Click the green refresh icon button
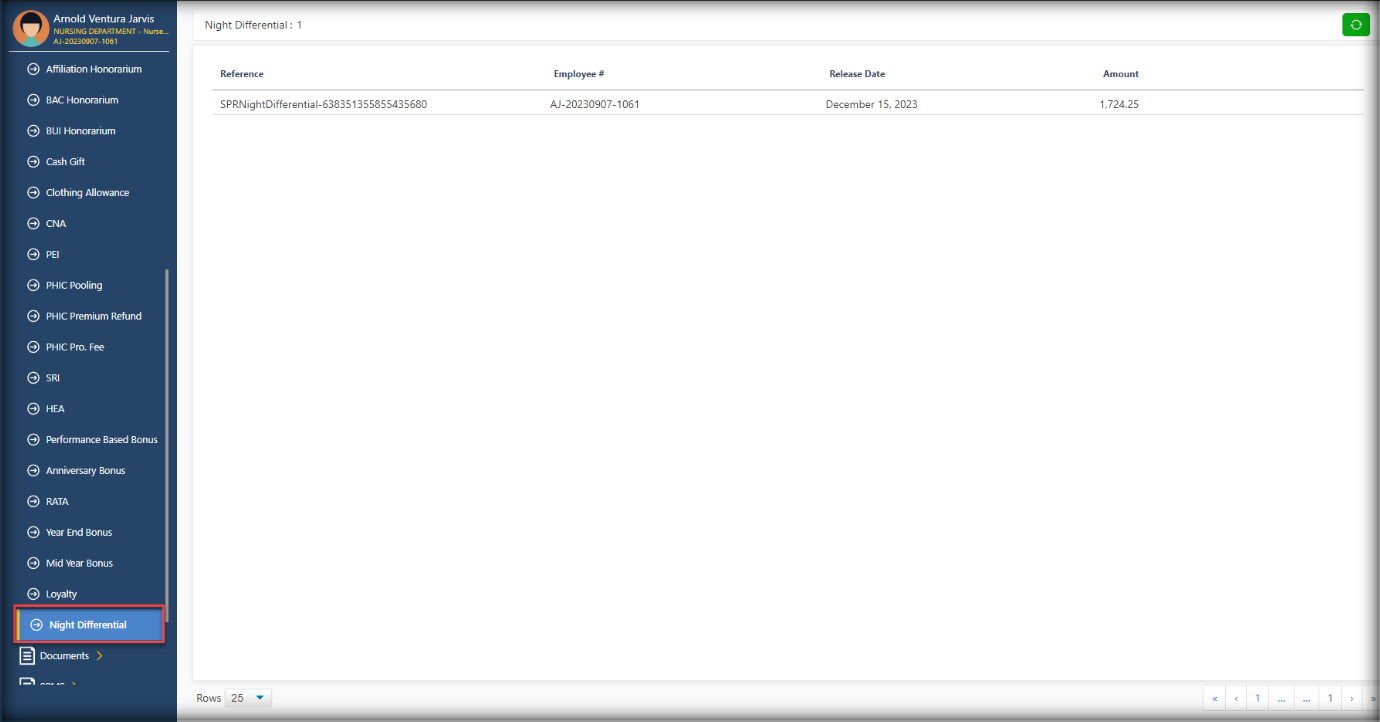1380x722 pixels. coord(1355,25)
